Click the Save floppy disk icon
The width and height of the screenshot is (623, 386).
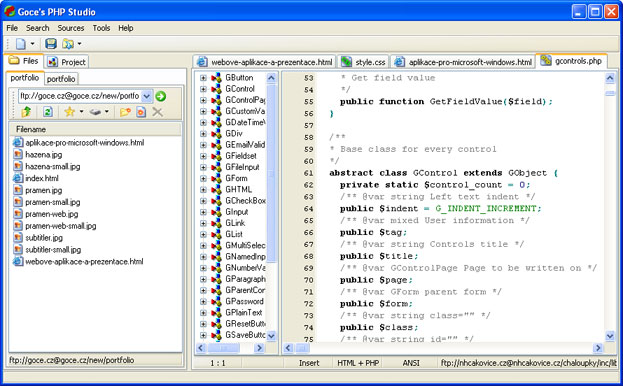click(x=51, y=44)
